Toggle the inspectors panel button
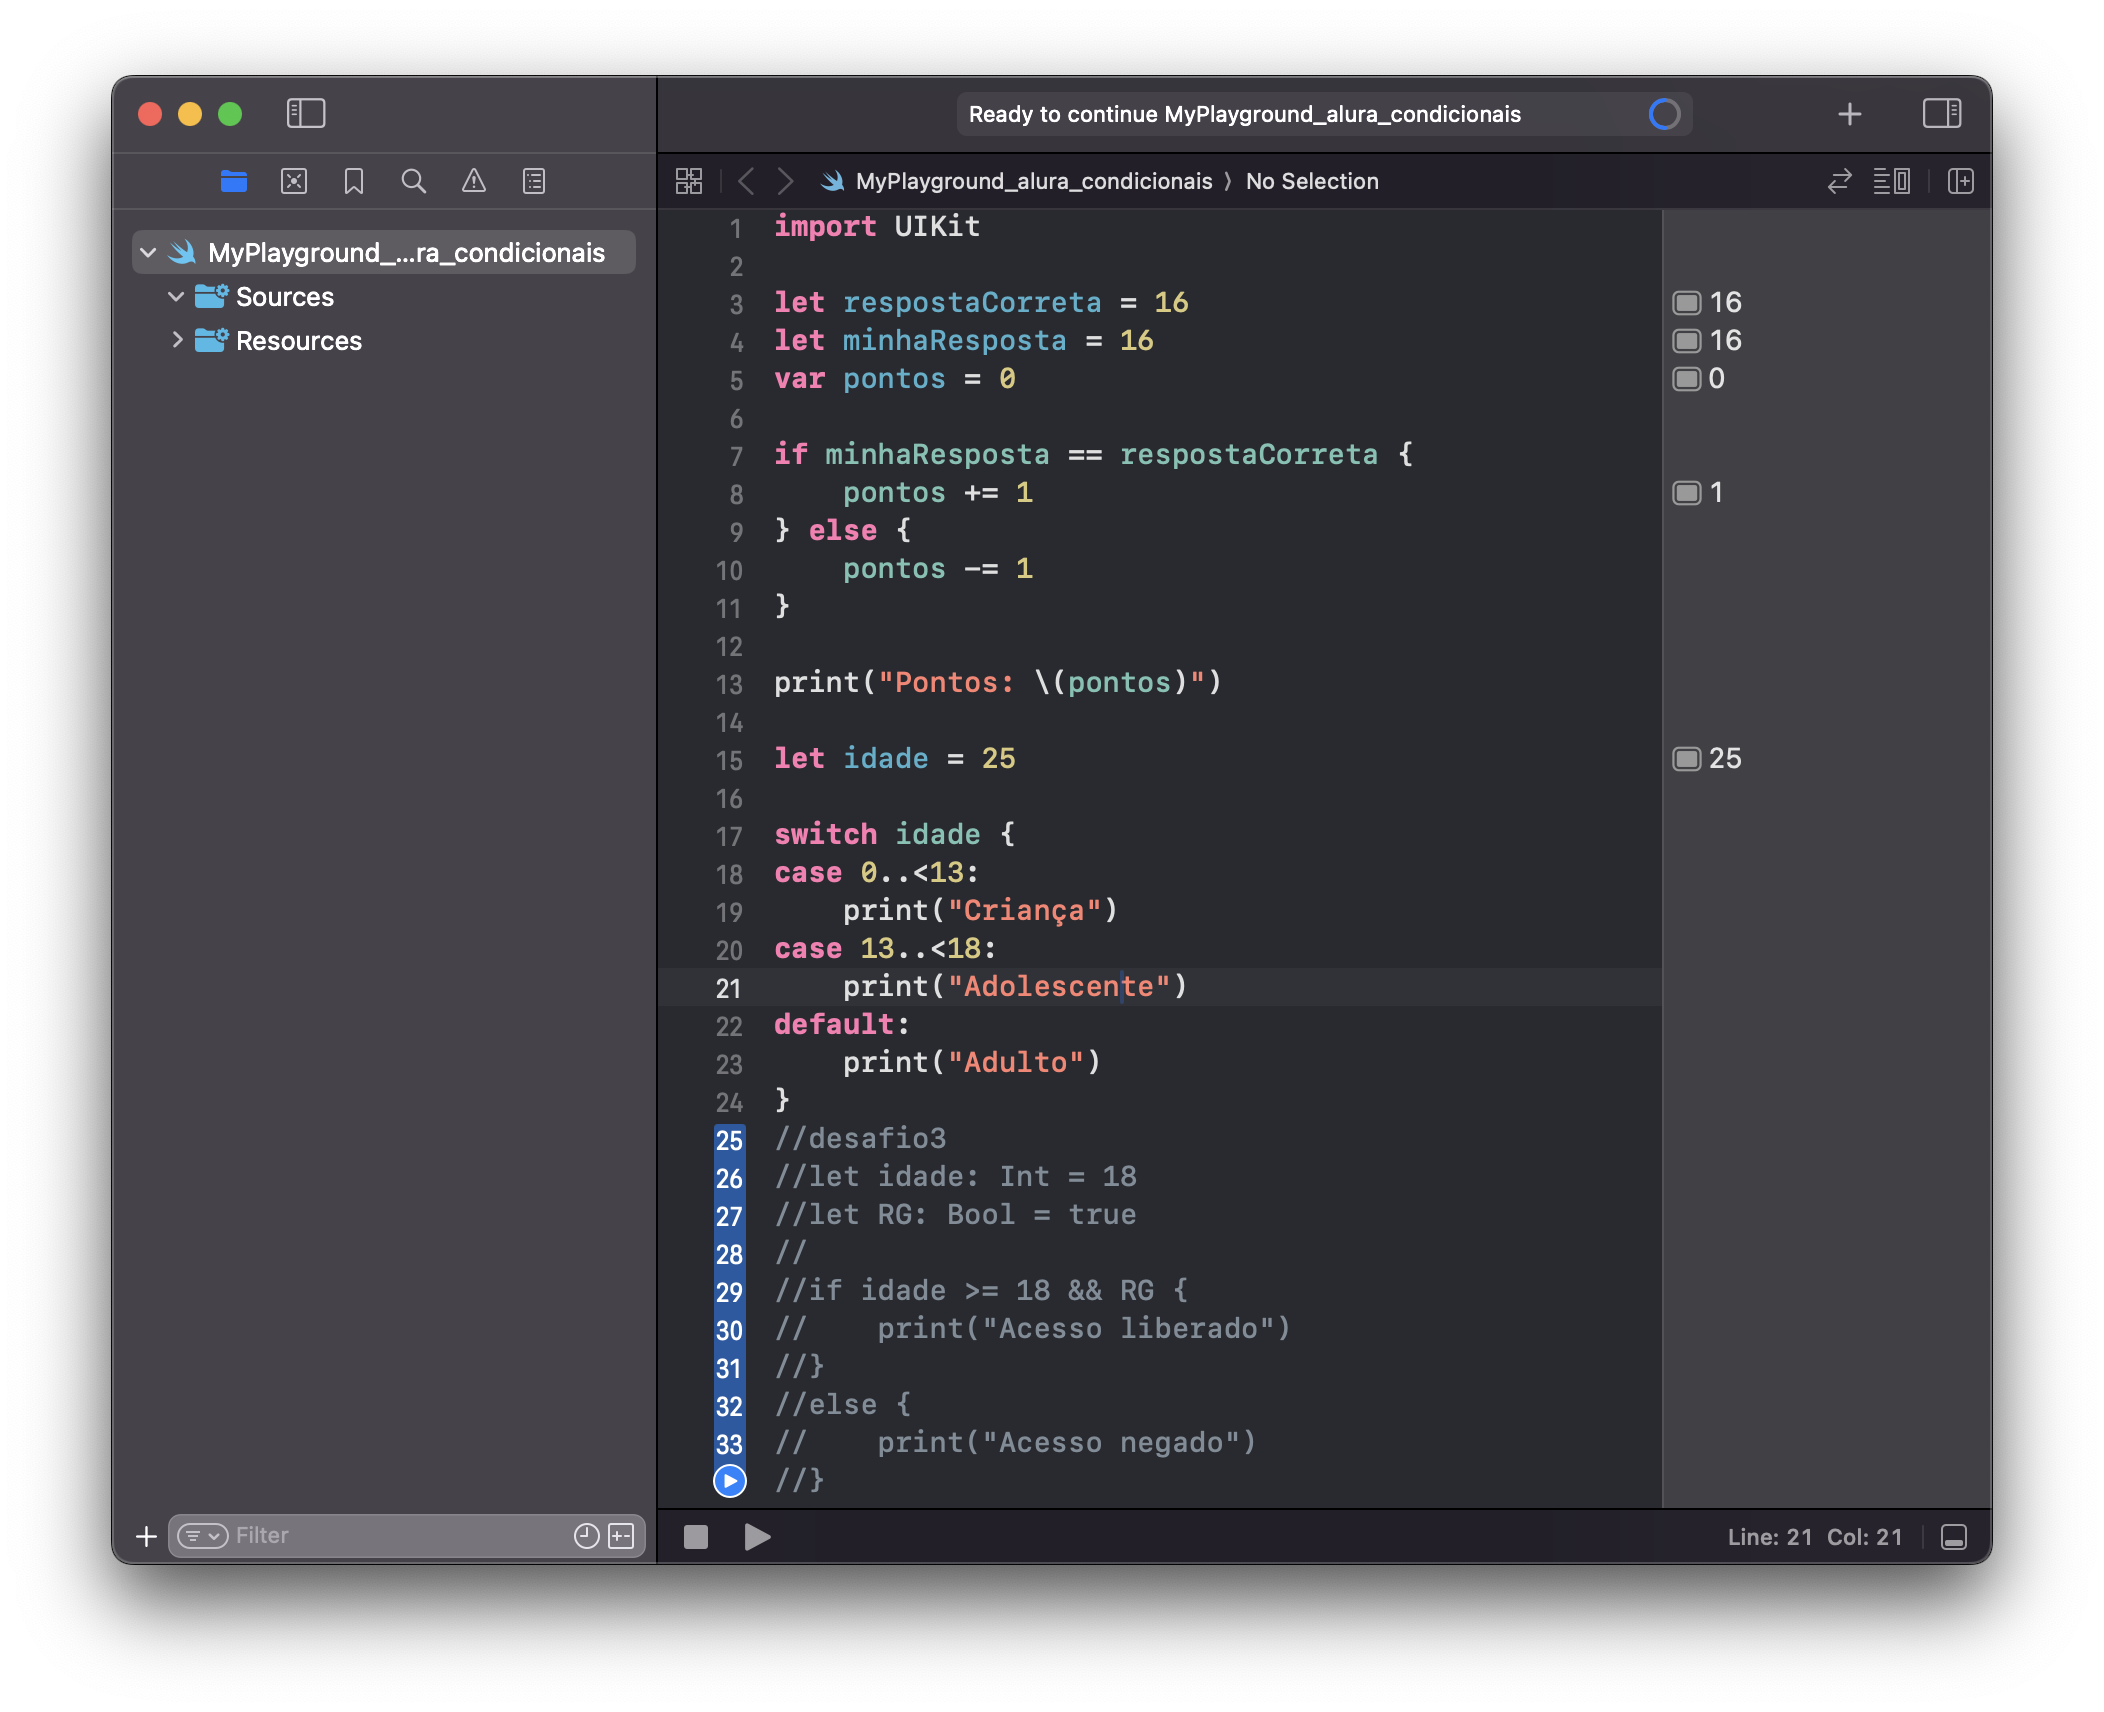 pos(1942,113)
